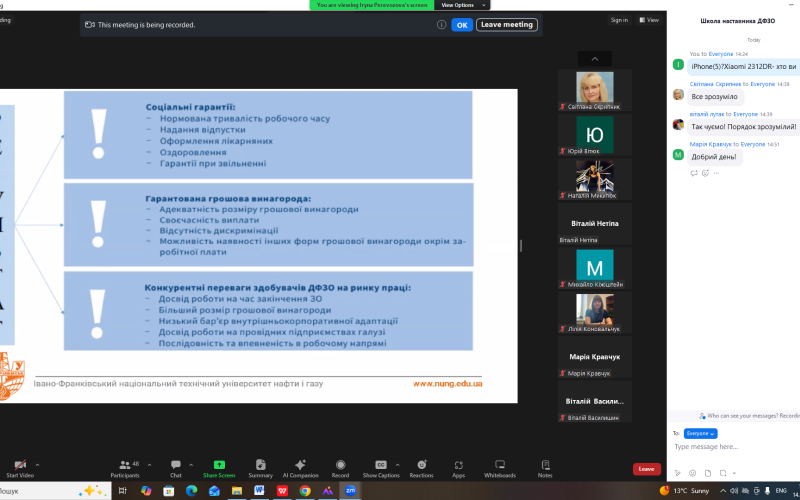Click the You are viewing screen banner
Viewport: 800px width, 500px height.
coord(372,5)
